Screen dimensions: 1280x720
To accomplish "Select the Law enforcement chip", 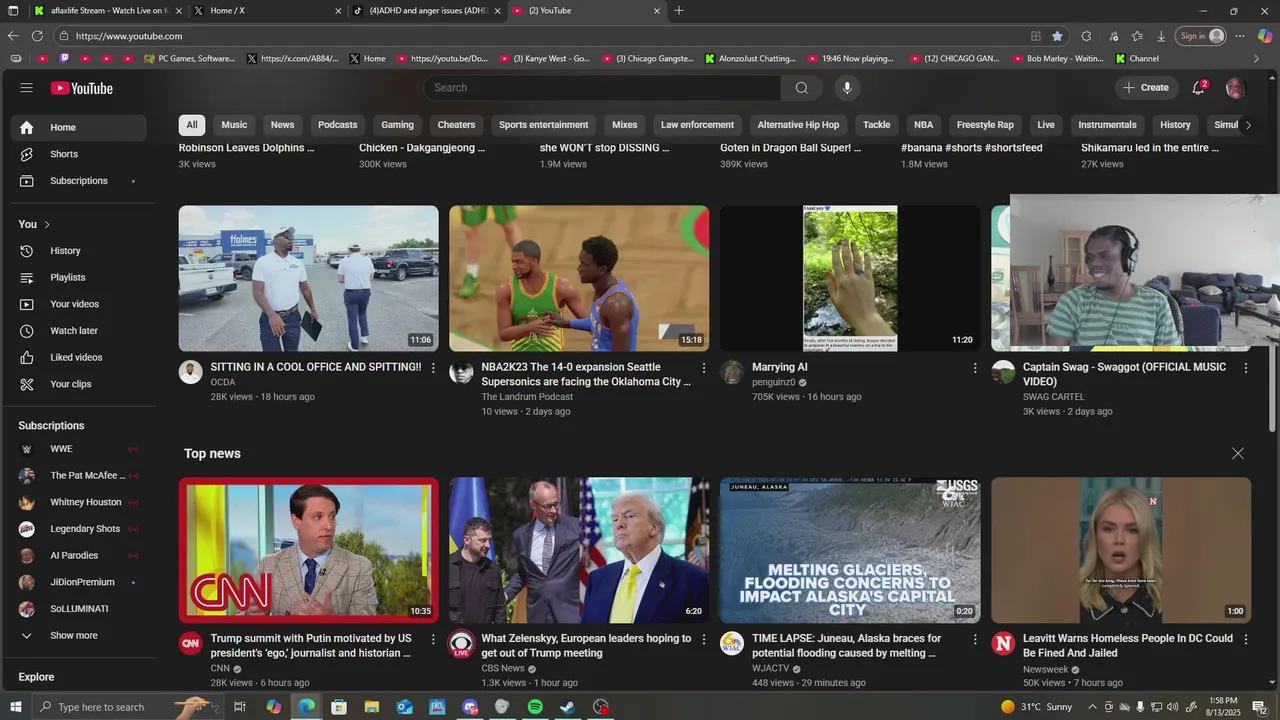I will click(697, 125).
